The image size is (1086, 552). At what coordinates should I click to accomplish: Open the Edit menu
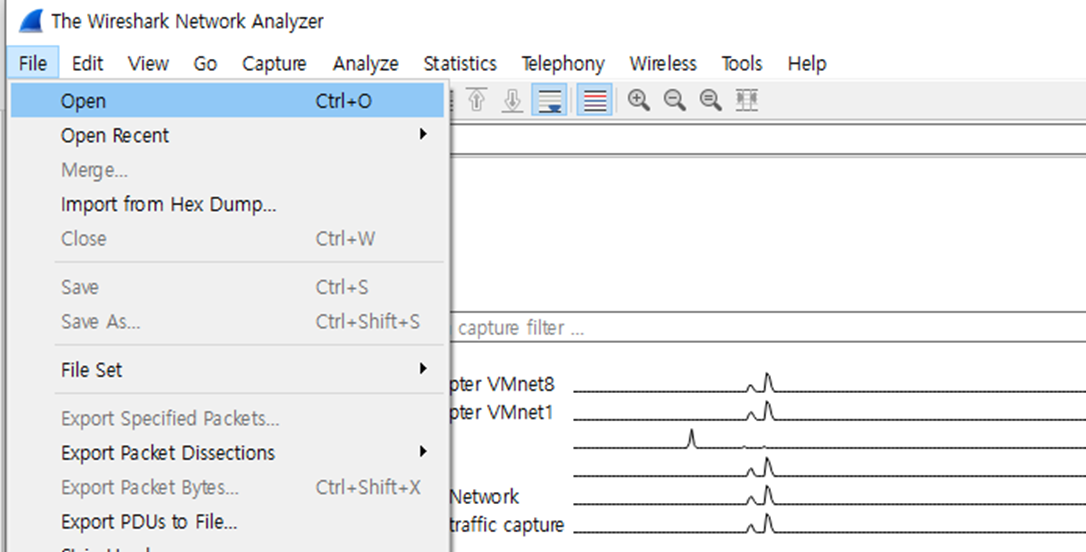coord(87,64)
